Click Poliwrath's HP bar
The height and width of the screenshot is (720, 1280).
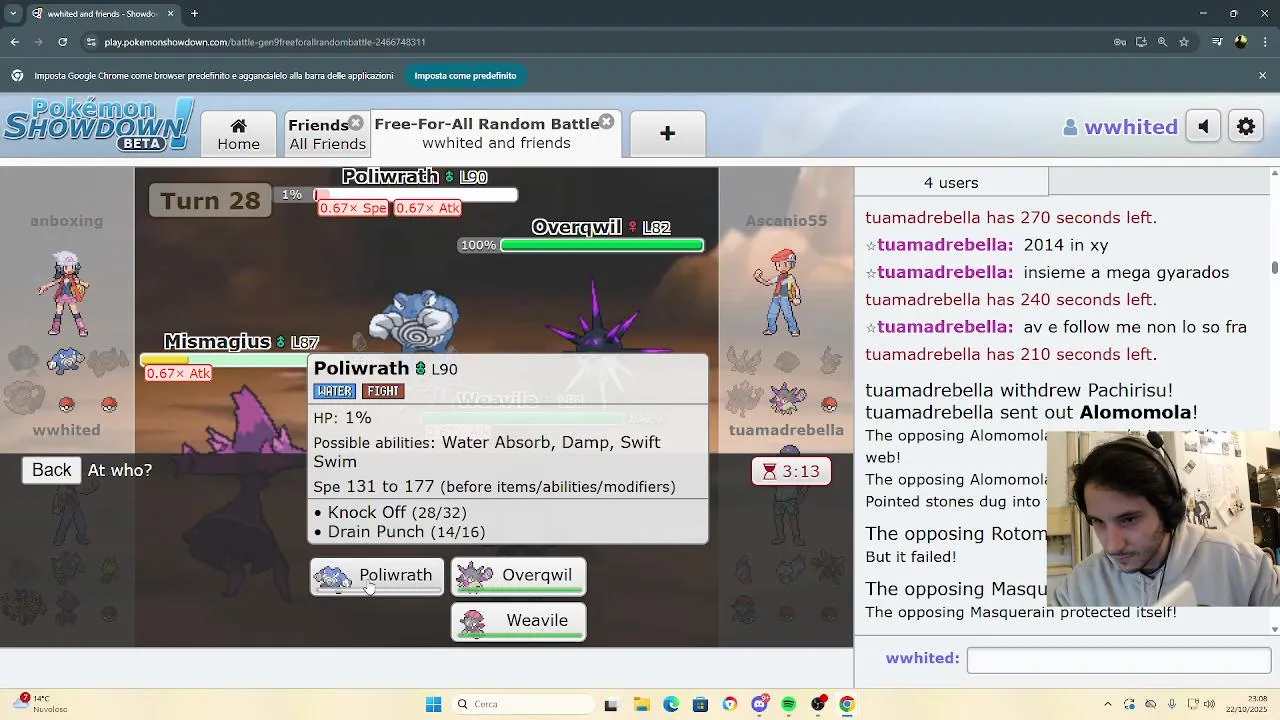tap(415, 195)
